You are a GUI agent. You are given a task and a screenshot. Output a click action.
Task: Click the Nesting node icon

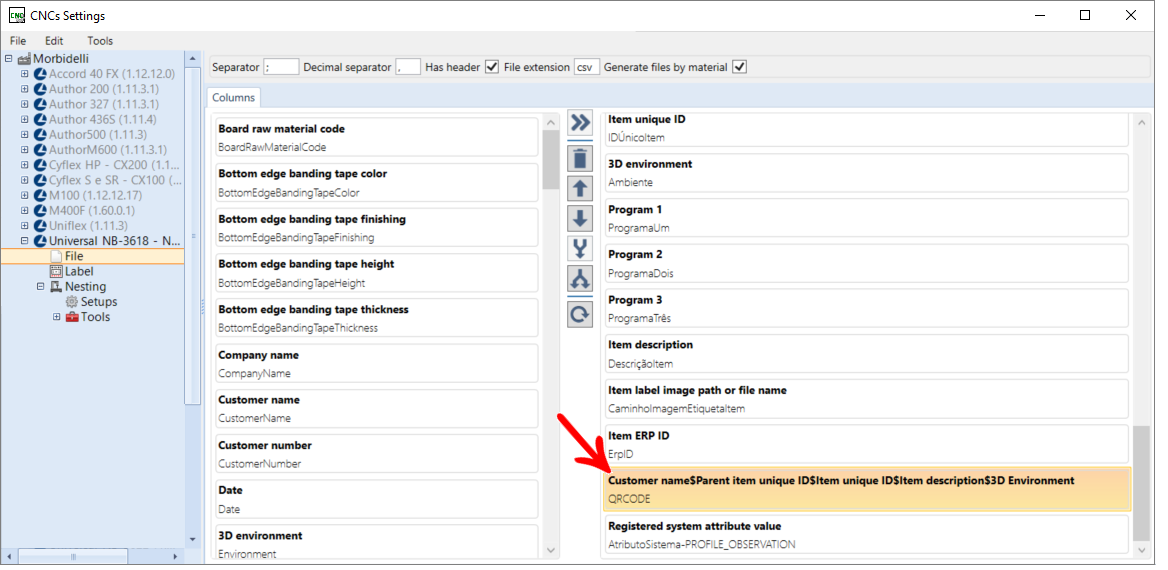pos(56,286)
